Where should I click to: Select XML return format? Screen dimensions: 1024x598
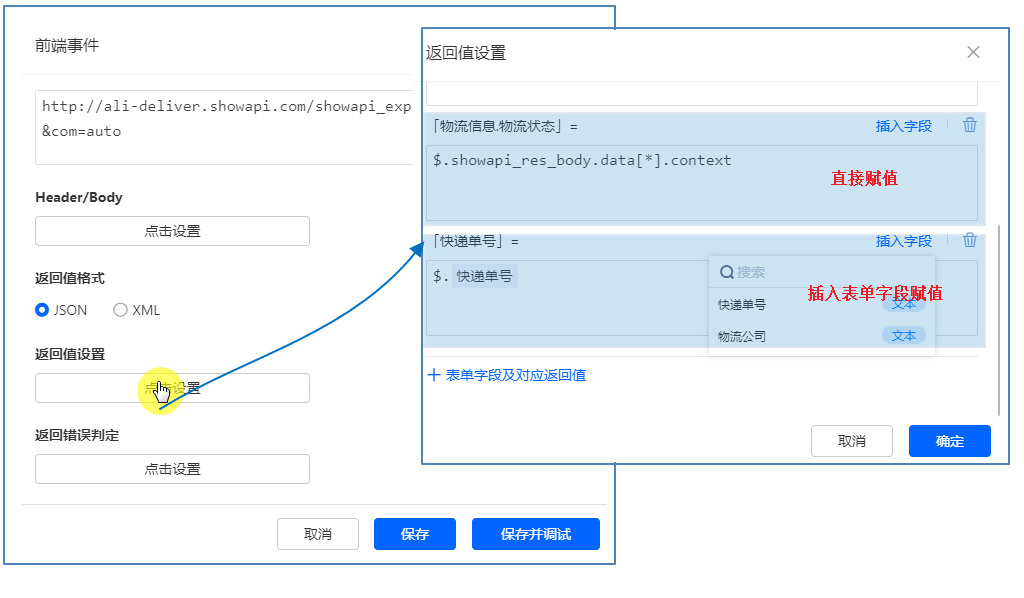[121, 310]
